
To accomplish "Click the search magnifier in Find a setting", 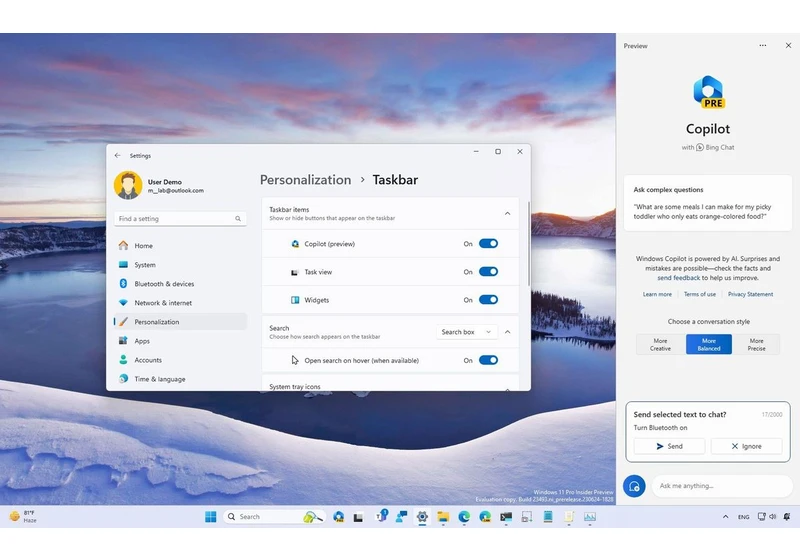I will click(x=238, y=218).
